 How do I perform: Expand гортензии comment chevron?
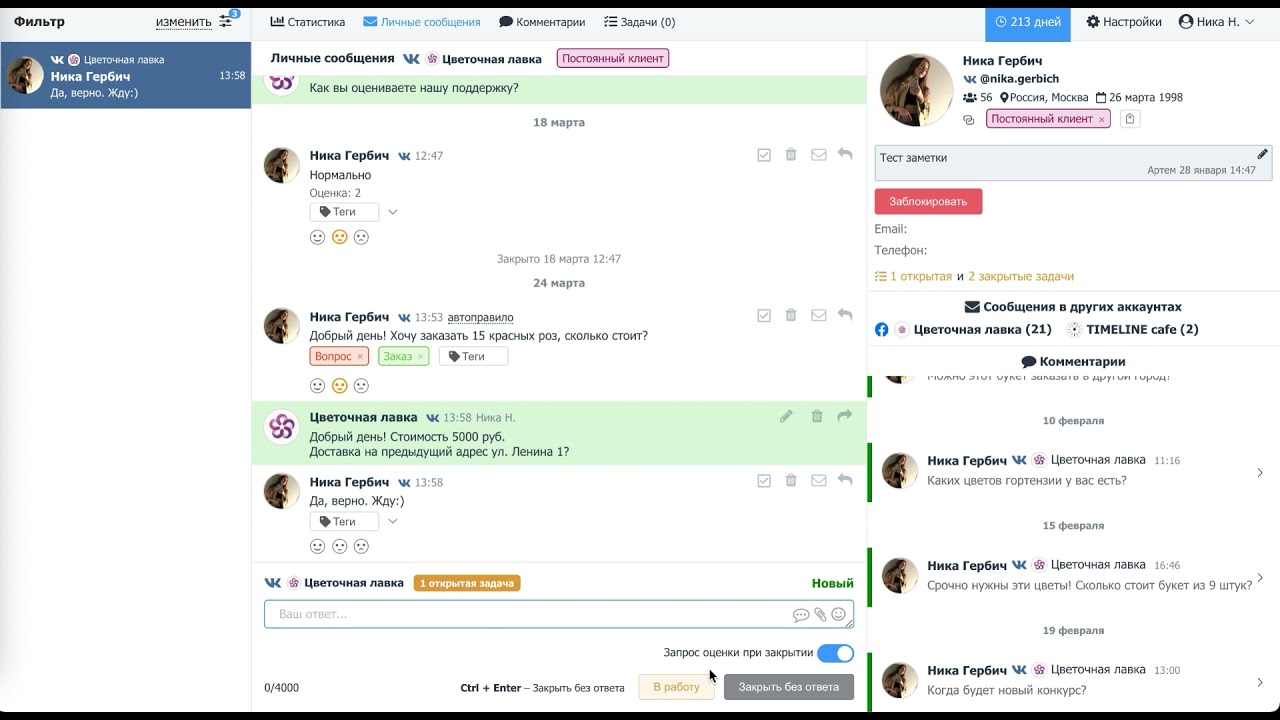[x=1260, y=473]
